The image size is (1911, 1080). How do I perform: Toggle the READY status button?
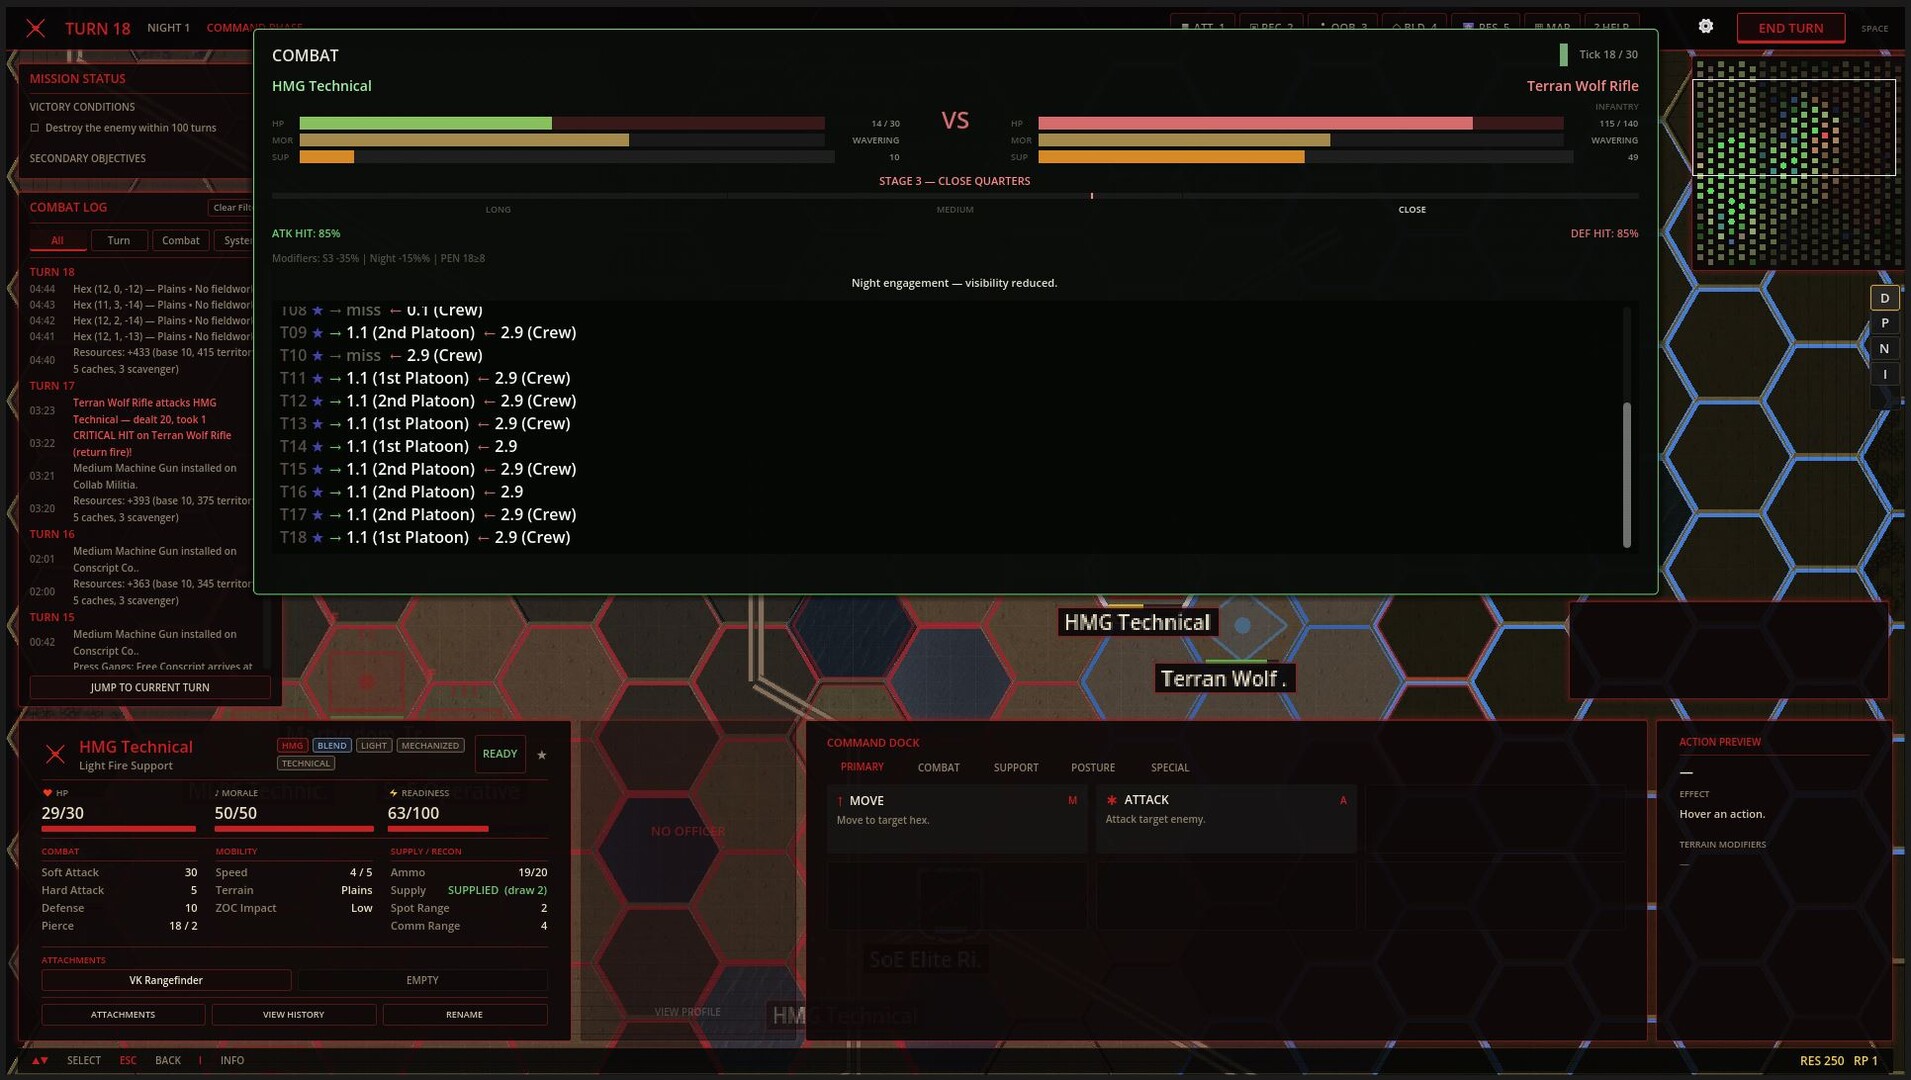pos(500,754)
